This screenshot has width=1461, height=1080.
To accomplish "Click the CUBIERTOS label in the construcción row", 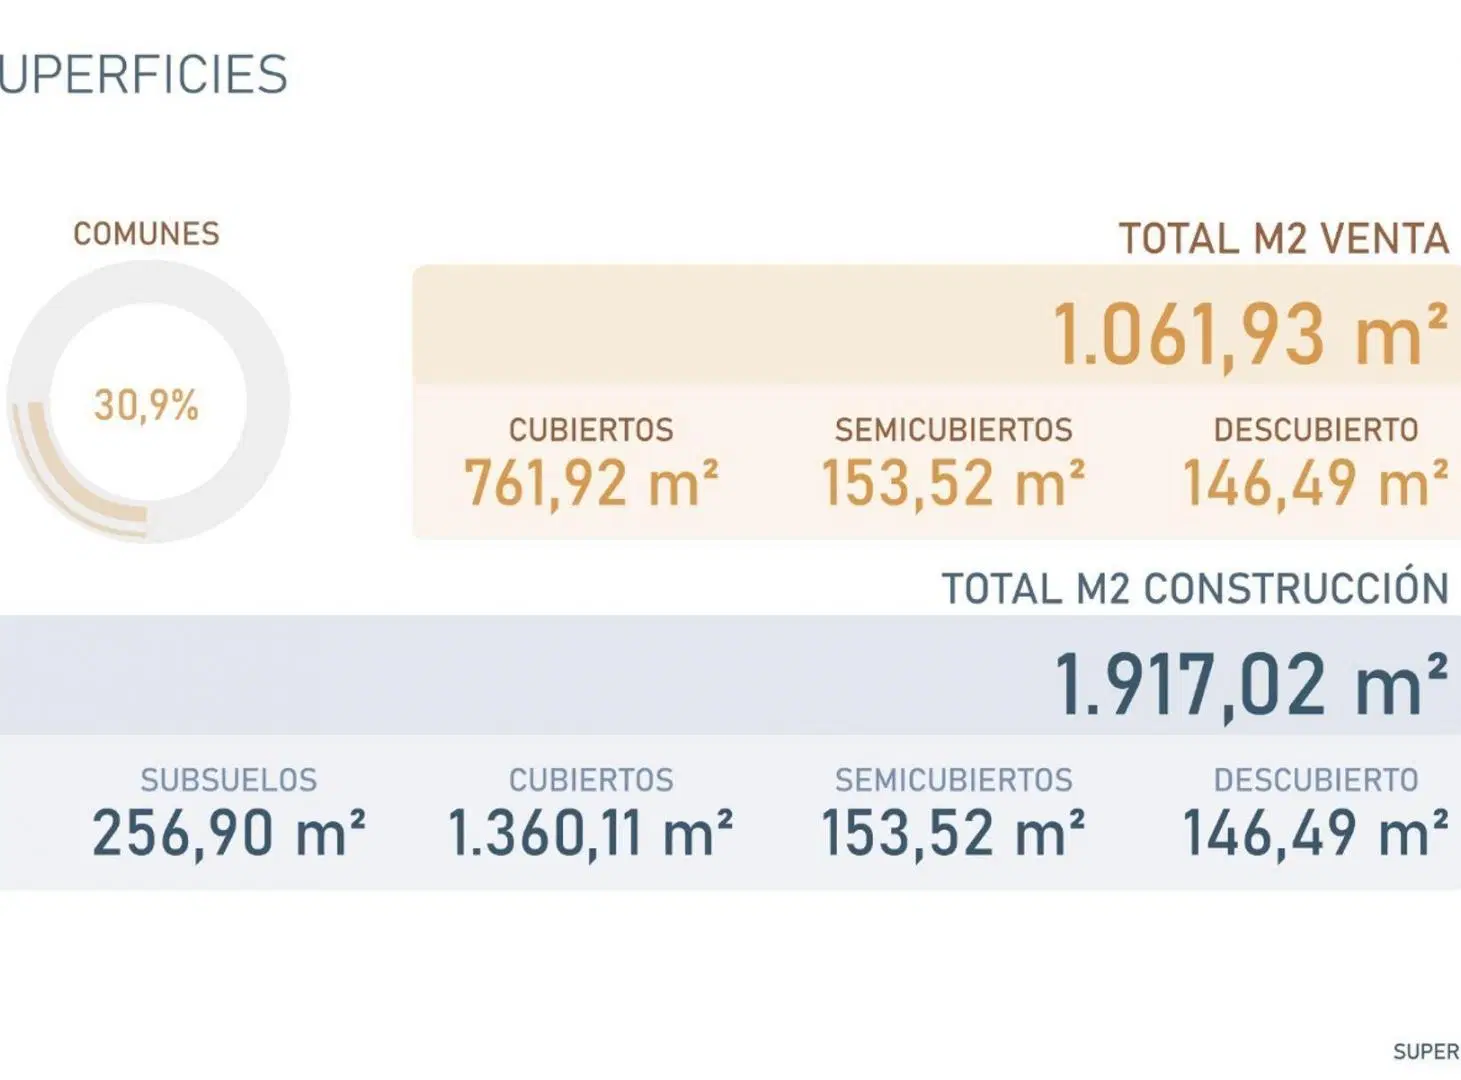I will tap(591, 780).
